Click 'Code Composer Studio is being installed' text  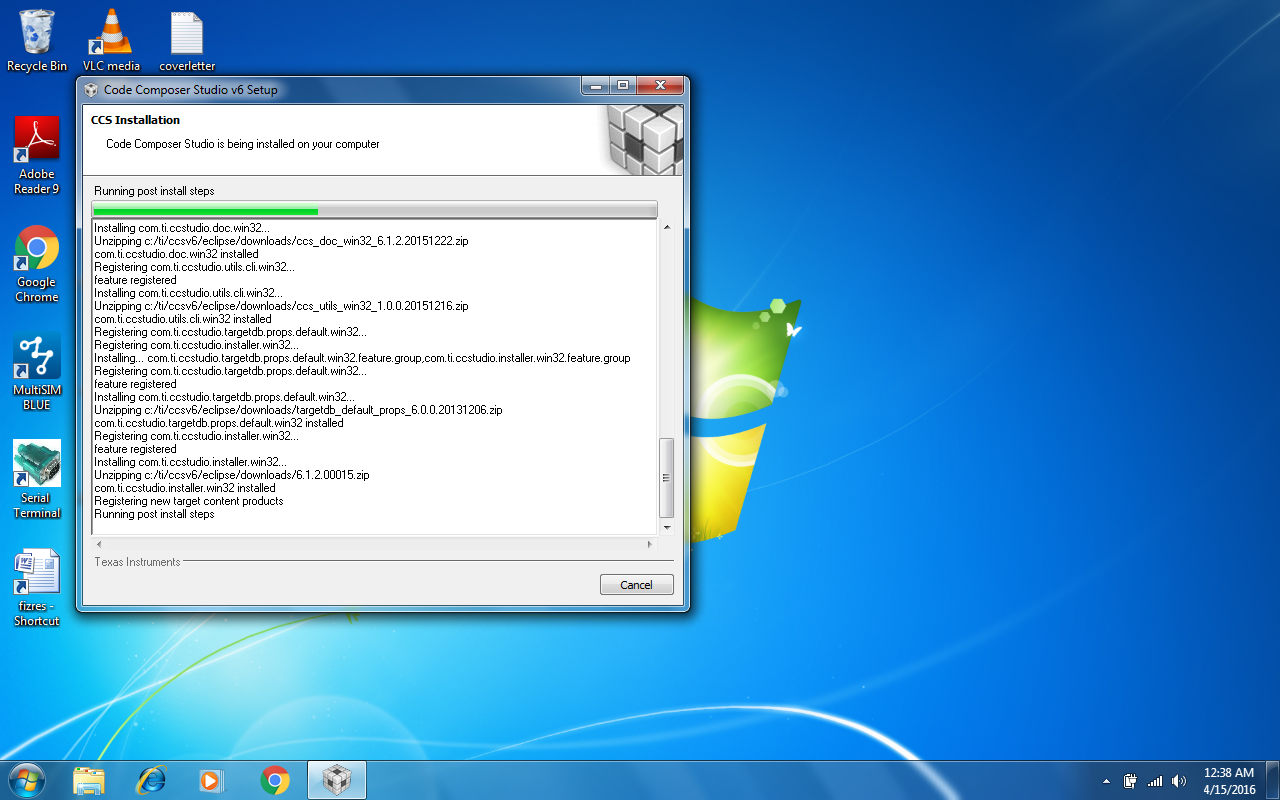pos(243,144)
